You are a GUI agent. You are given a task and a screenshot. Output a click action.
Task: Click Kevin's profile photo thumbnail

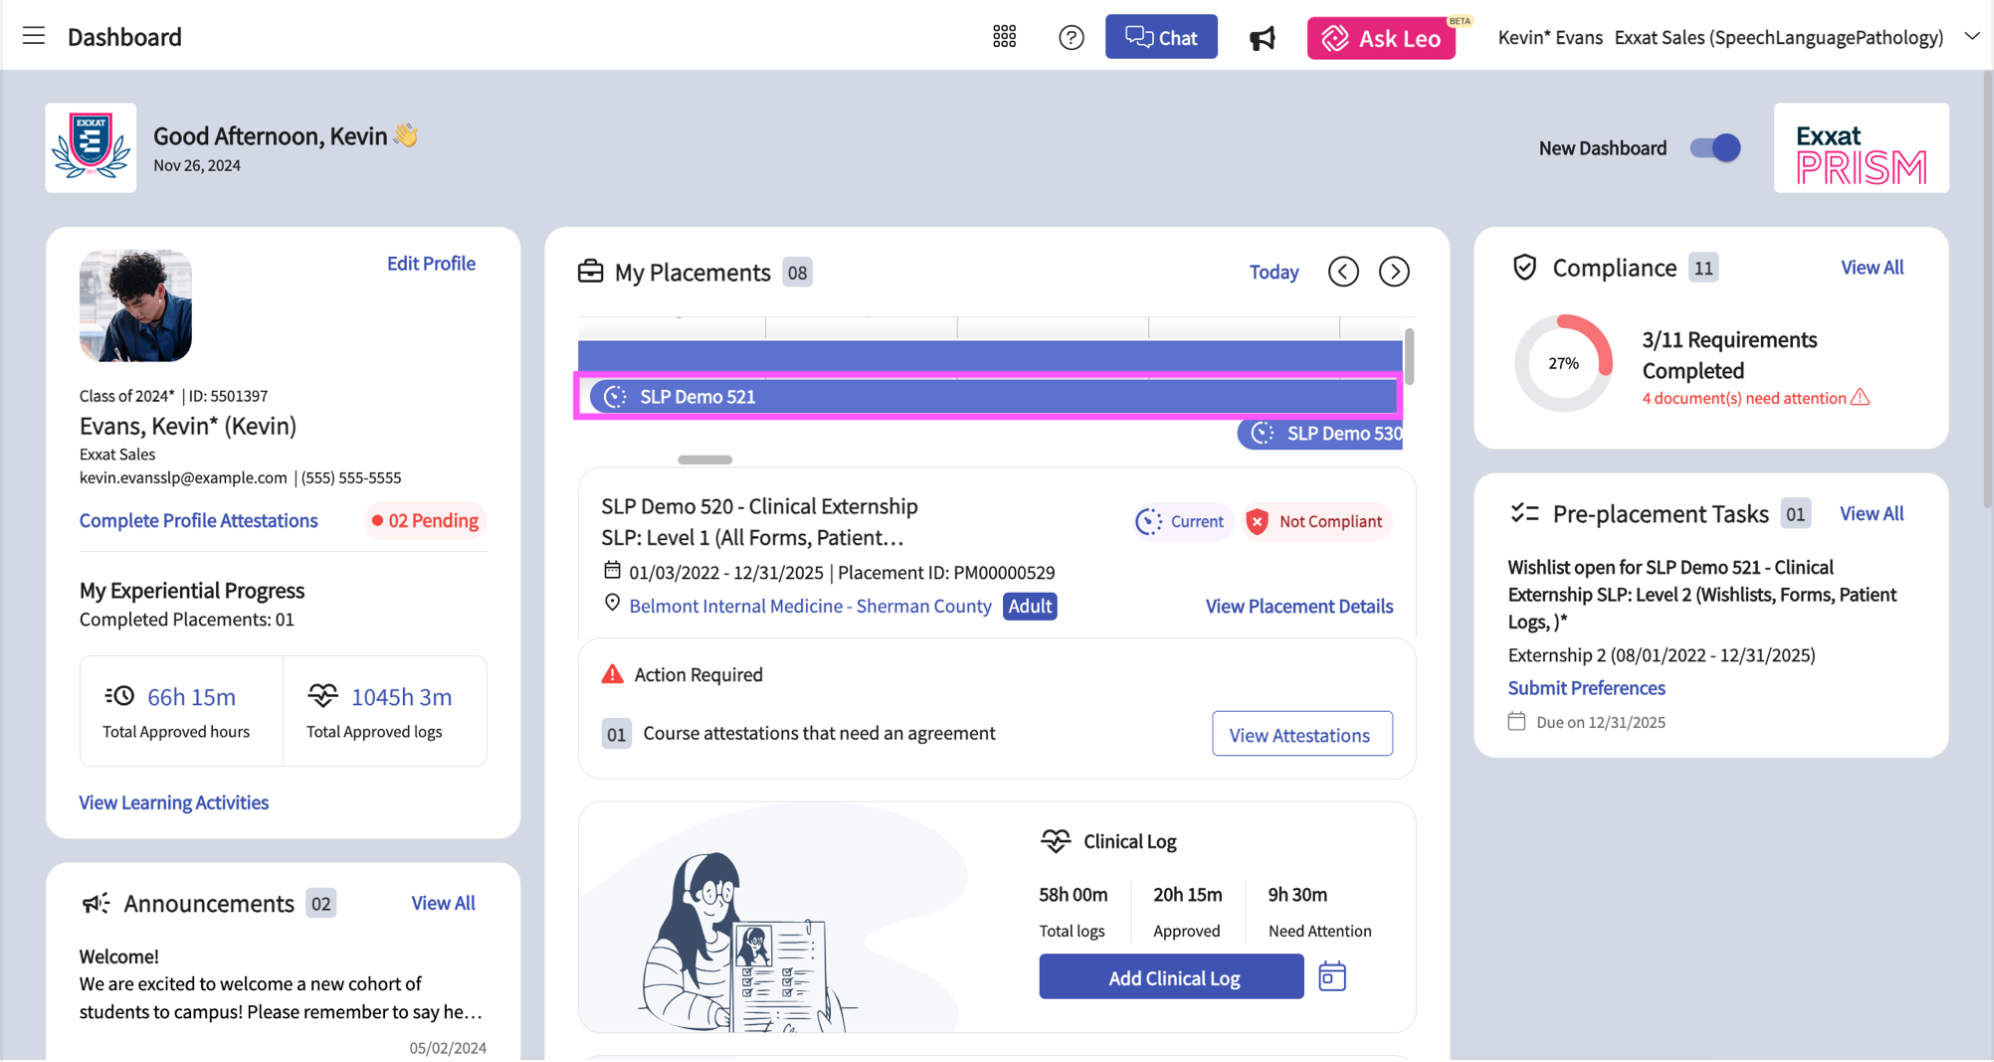point(136,306)
